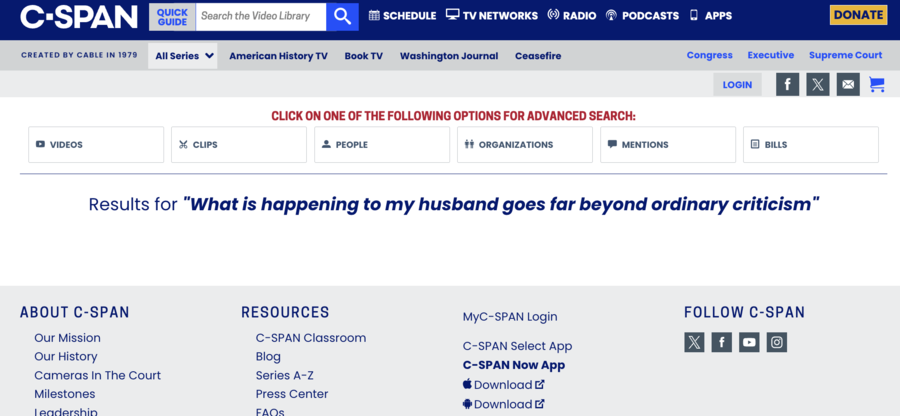Open the Washington Journal link

tap(449, 56)
